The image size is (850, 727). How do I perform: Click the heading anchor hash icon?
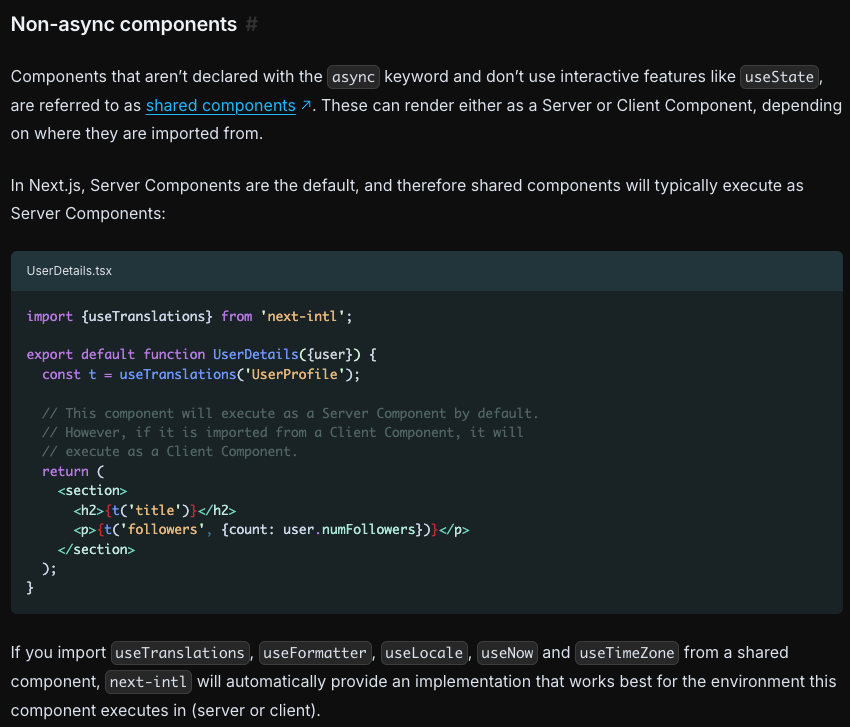tap(251, 24)
